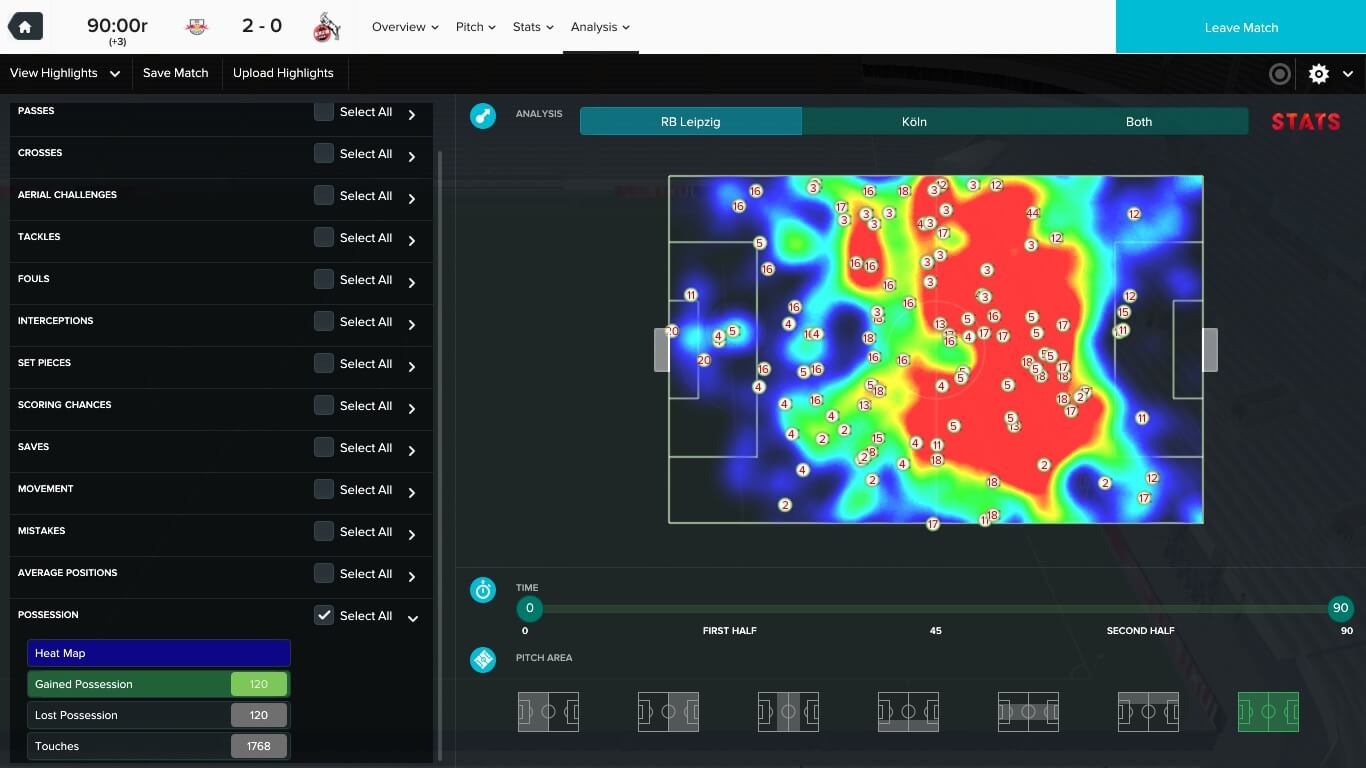The image size is (1366, 768).
Task: Click the STATS logo
Action: tap(1305, 122)
